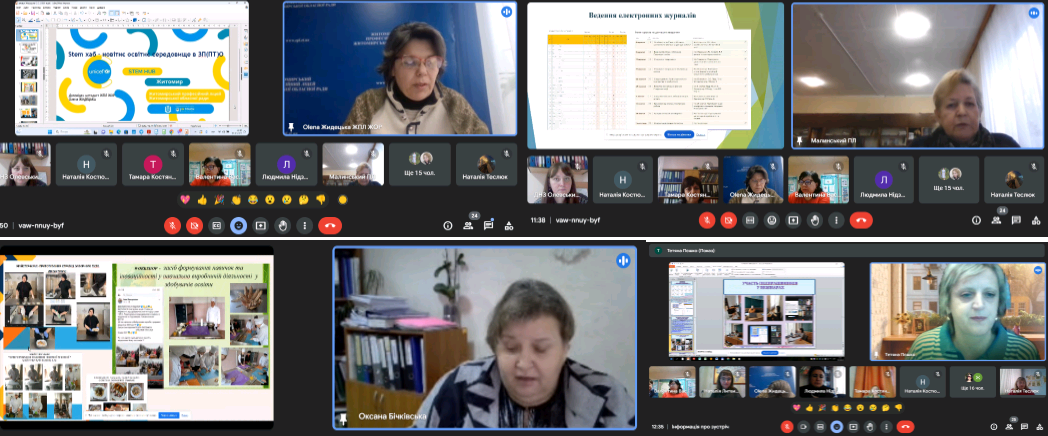Toggle closed captions in the 11:38 meeting

click(750, 220)
